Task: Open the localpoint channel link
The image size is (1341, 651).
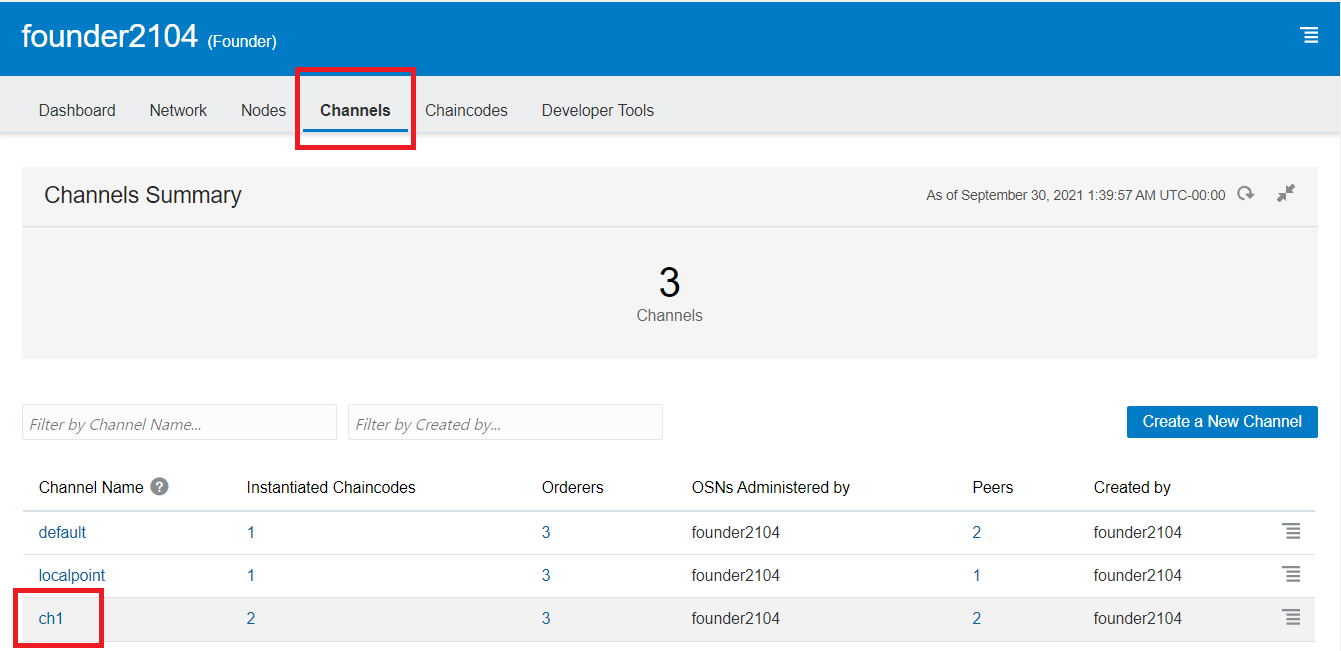Action: (72, 575)
